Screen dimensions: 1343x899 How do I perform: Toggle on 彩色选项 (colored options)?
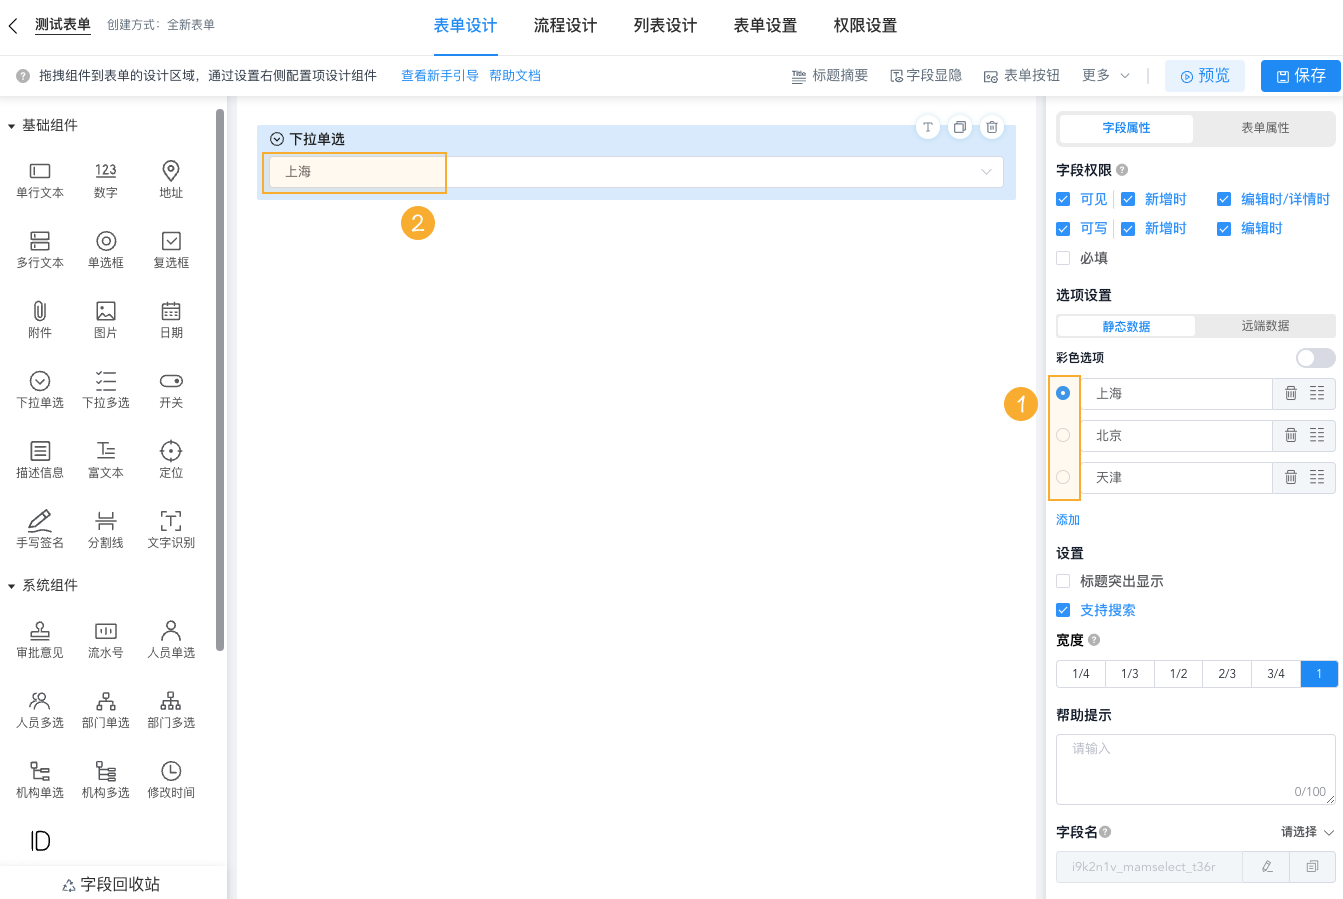click(x=1315, y=357)
